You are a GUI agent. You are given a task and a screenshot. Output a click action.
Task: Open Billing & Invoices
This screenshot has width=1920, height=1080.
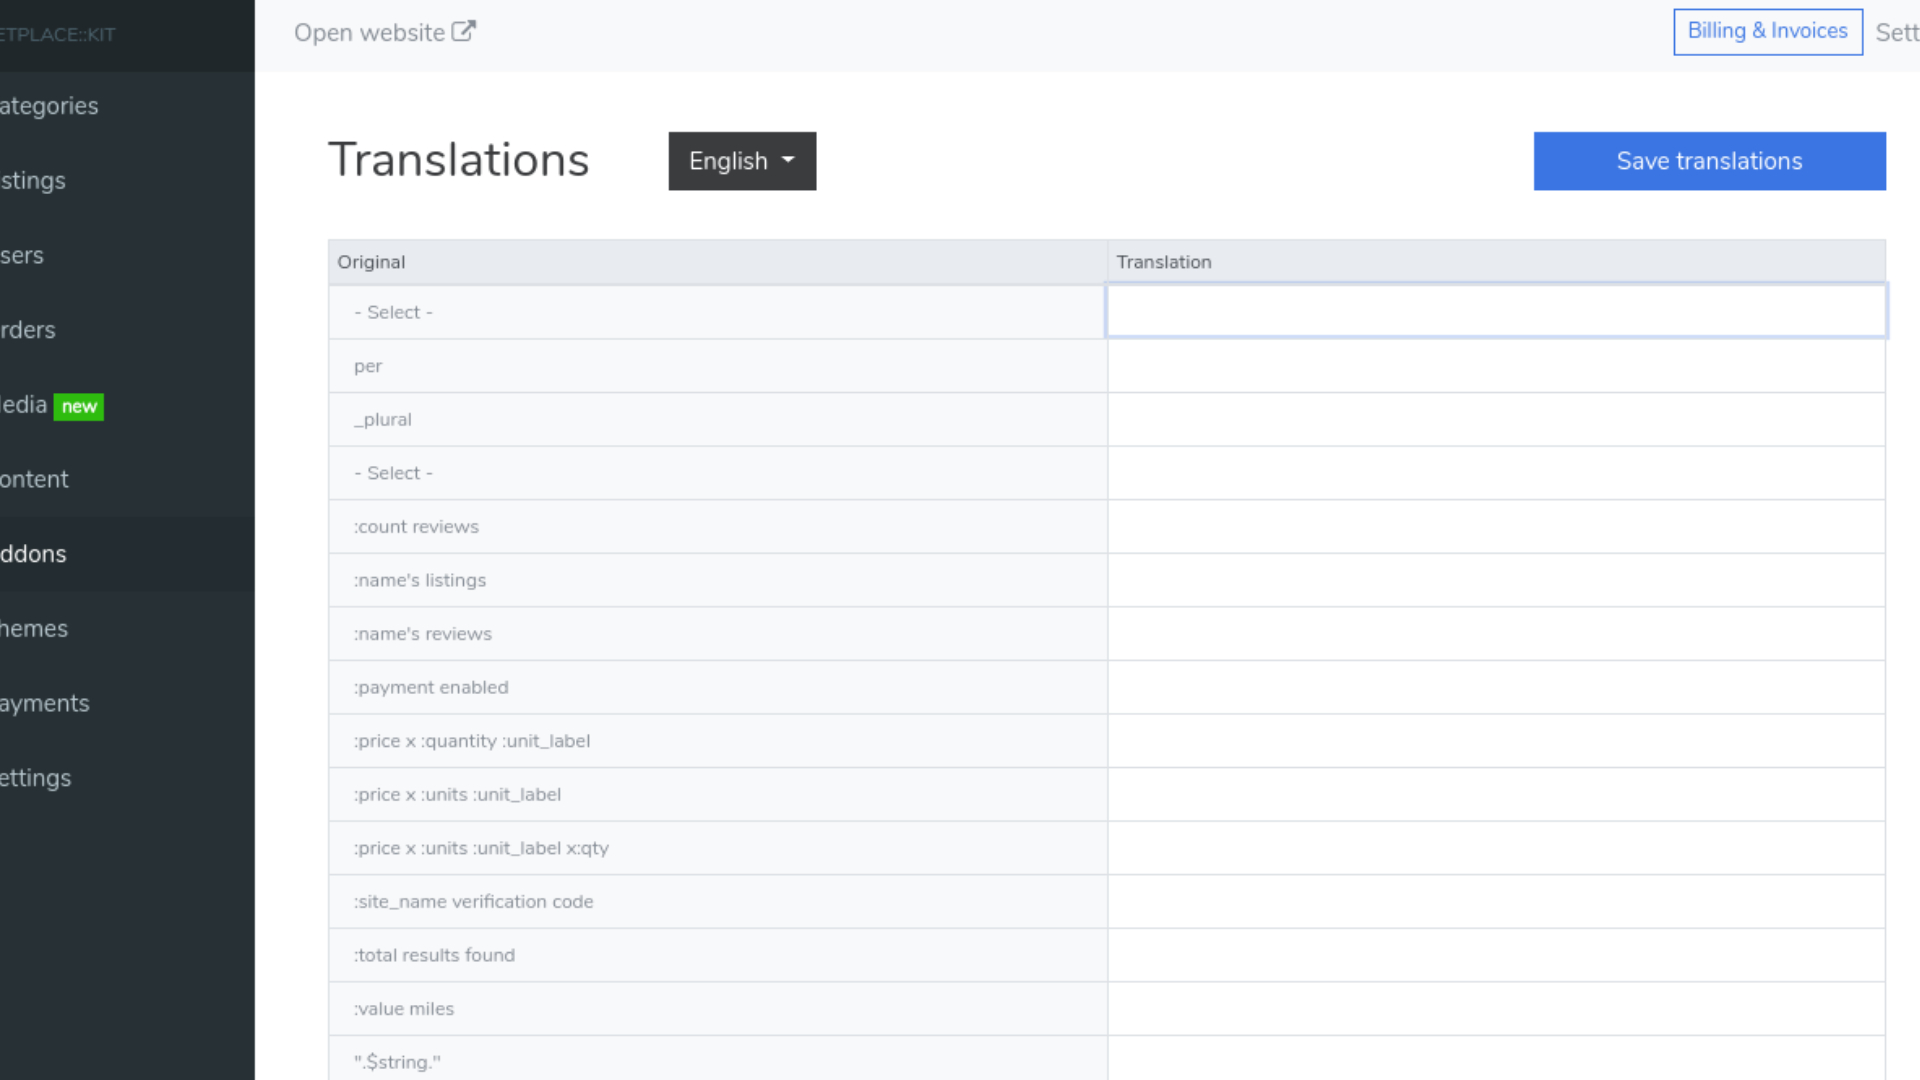point(1767,32)
